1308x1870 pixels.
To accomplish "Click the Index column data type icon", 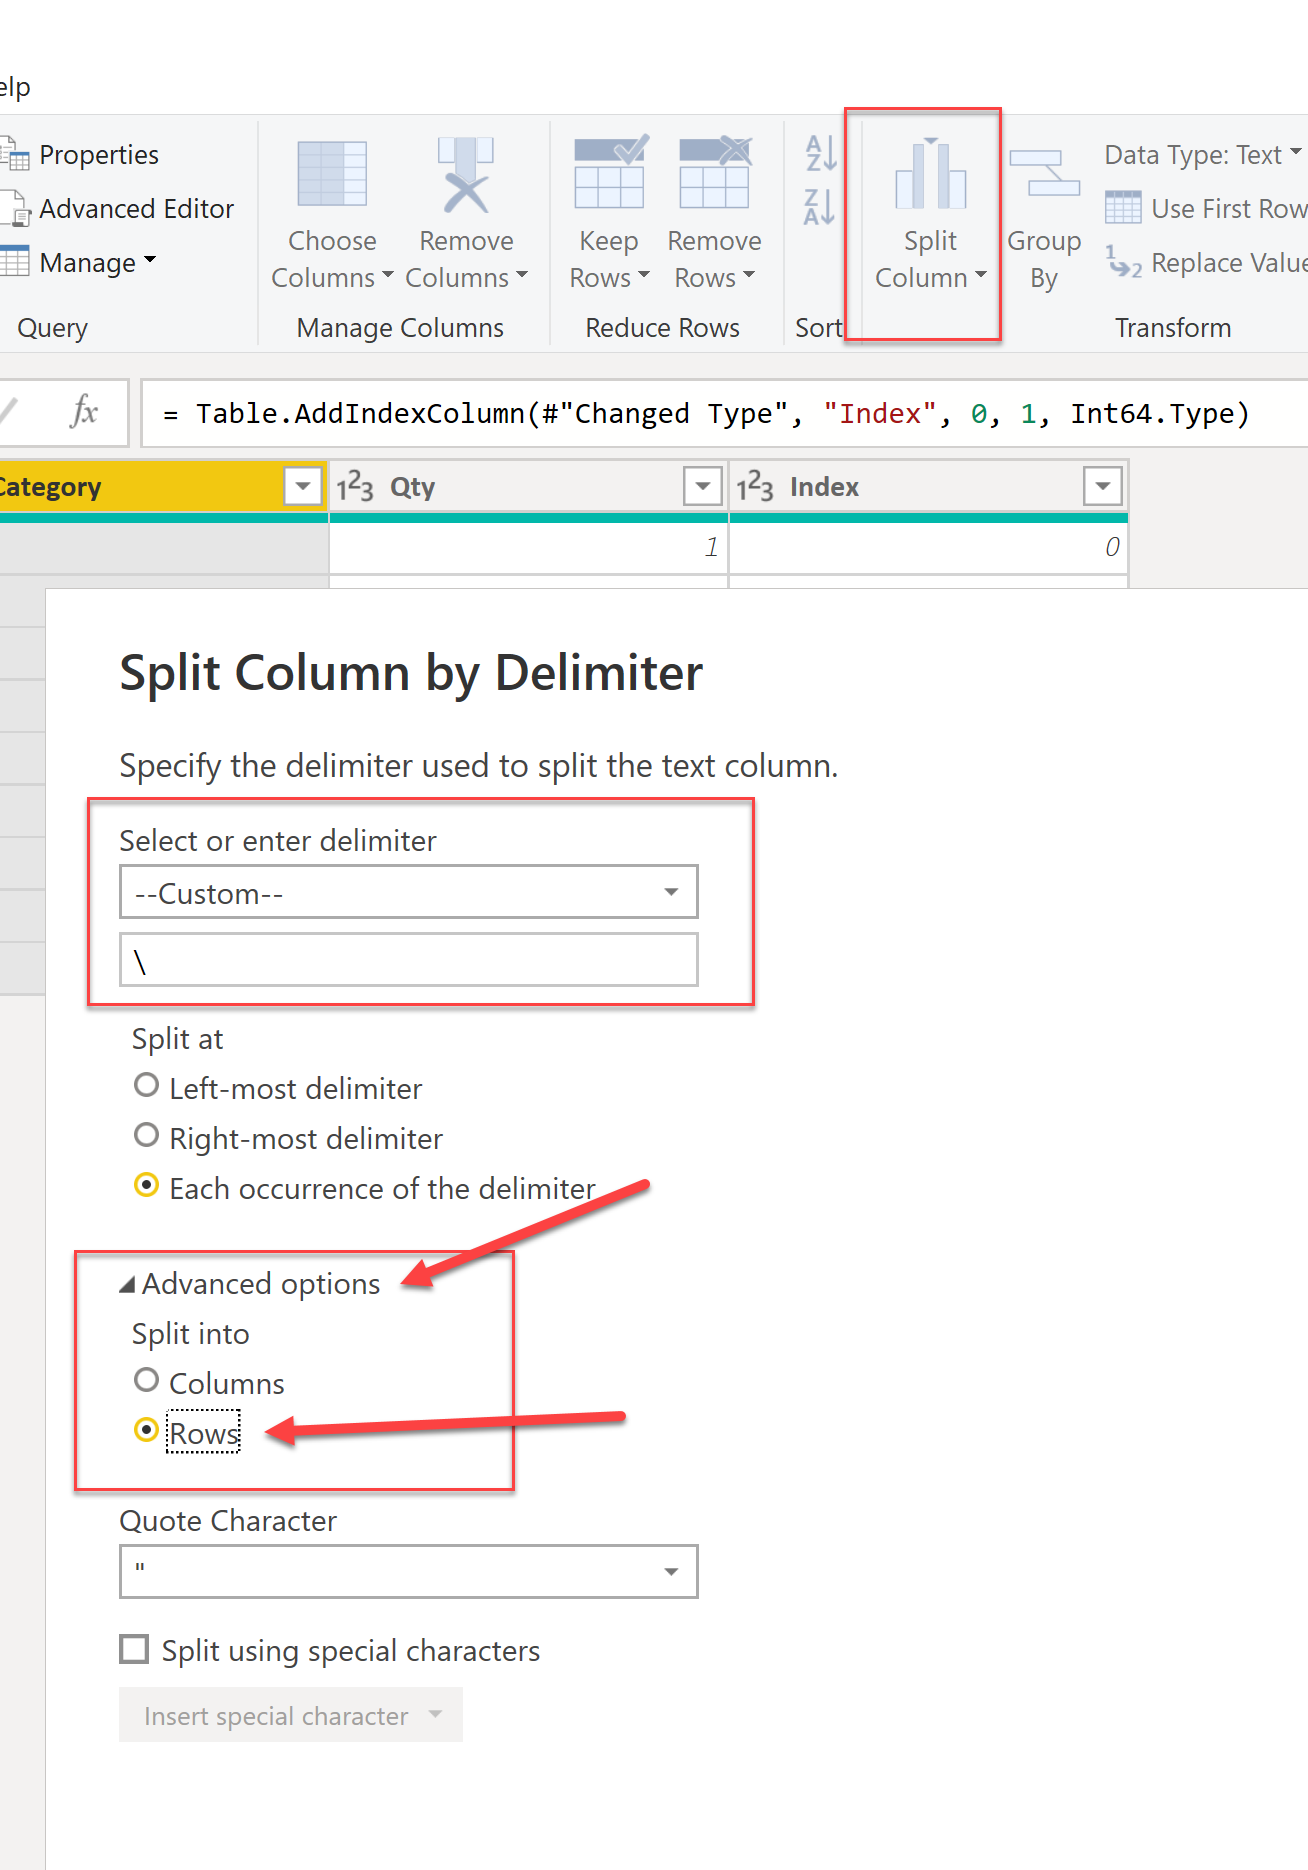I will click(755, 487).
